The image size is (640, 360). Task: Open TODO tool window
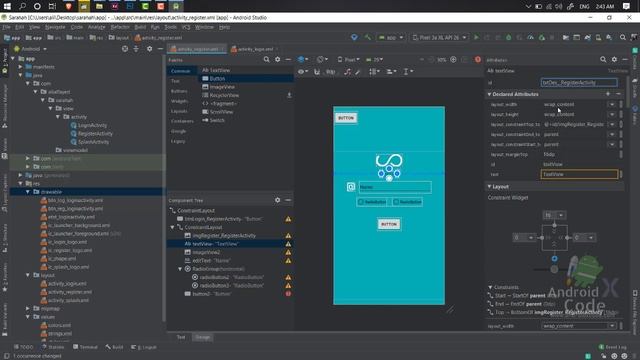coord(24,347)
